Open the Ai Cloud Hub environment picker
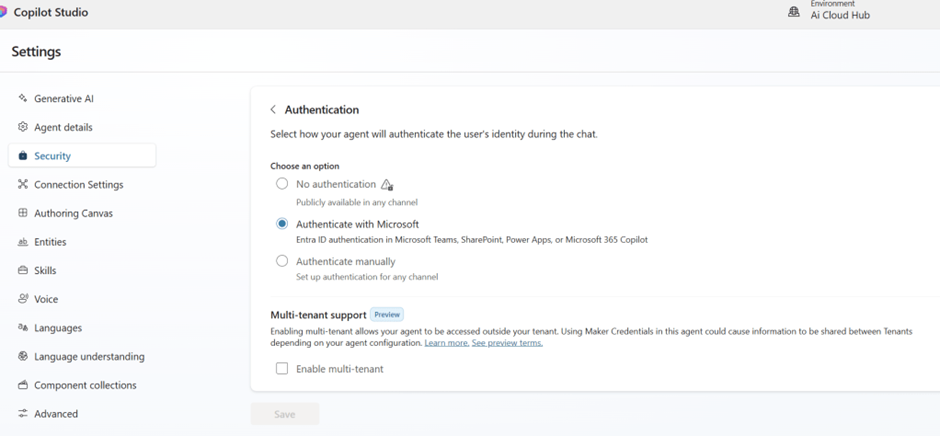 839,16
